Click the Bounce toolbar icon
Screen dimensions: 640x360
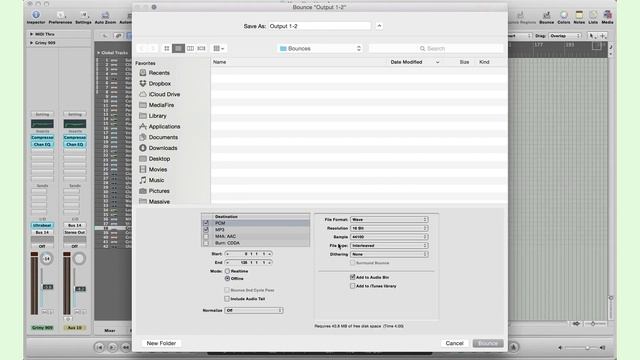[x=547, y=17]
